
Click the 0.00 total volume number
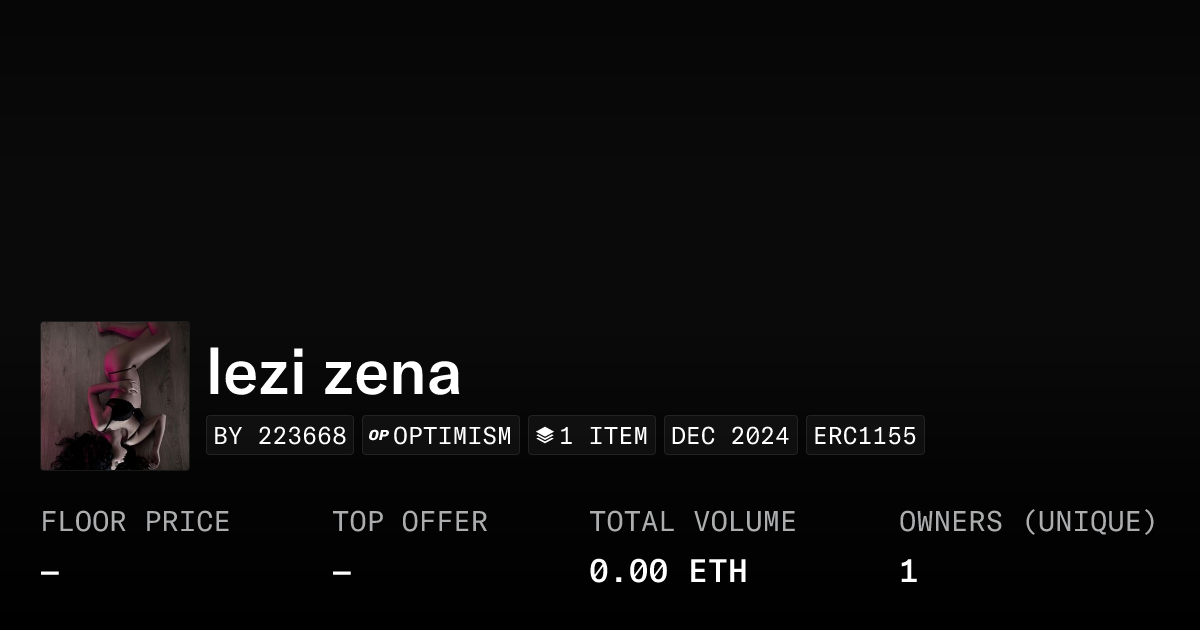628,572
